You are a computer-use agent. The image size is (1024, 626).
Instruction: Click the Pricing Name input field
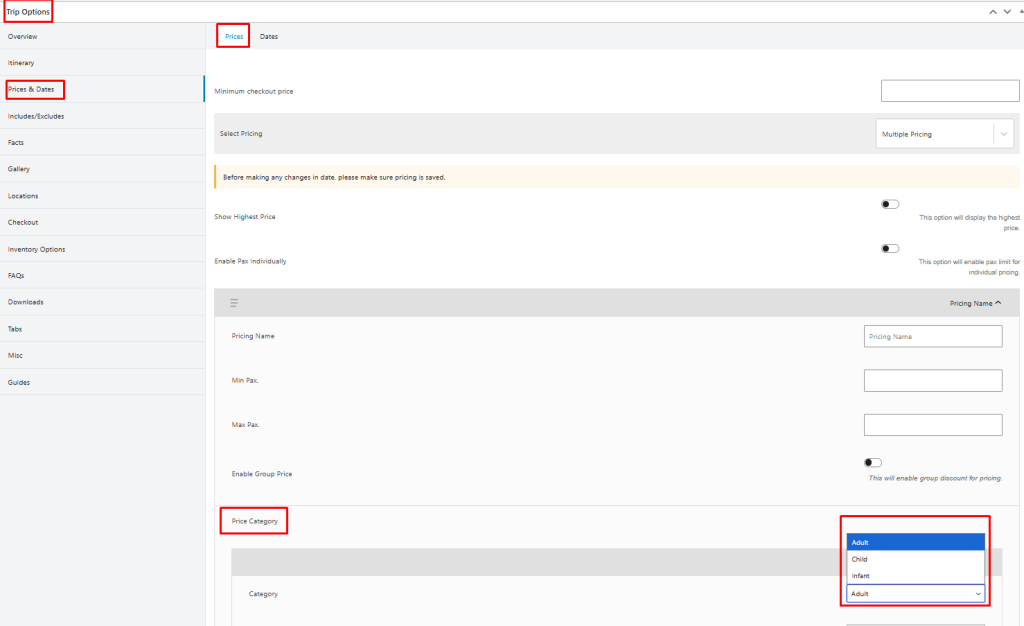coord(933,336)
